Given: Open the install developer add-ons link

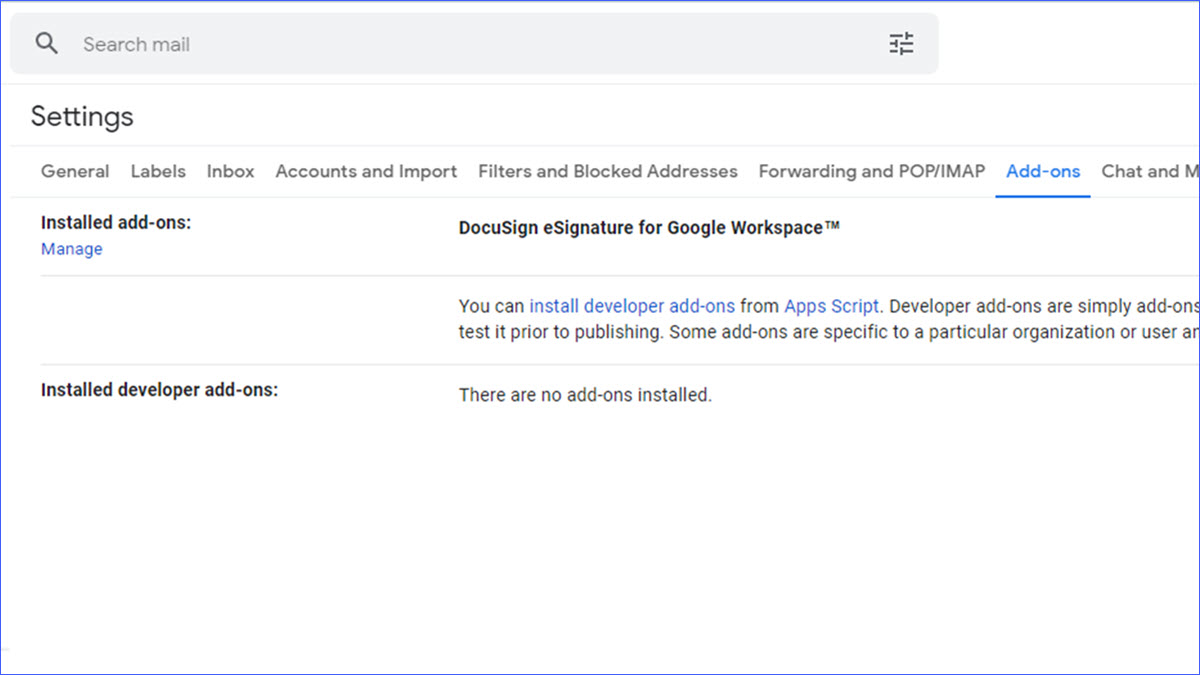Looking at the screenshot, I should tap(632, 306).
